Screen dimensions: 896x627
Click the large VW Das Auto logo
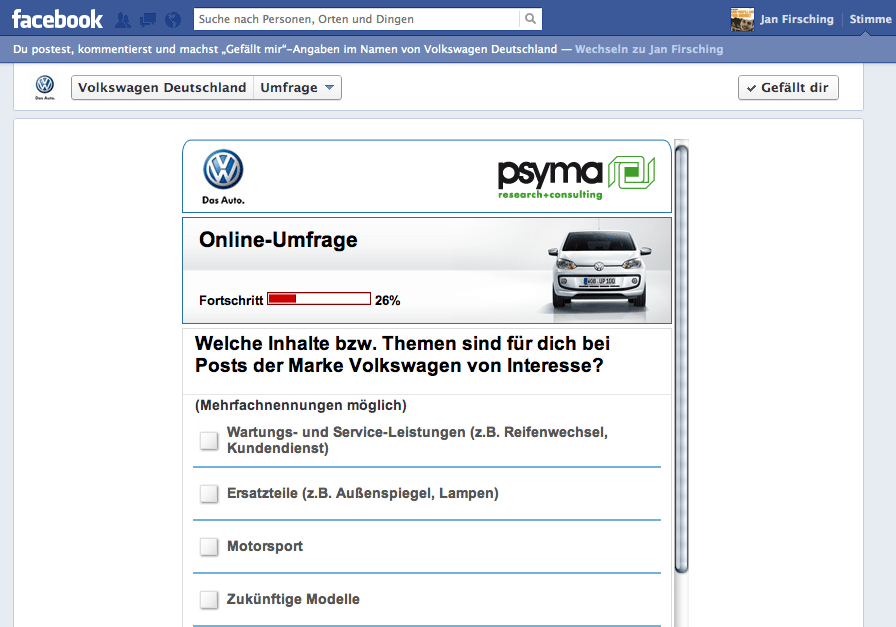223,177
